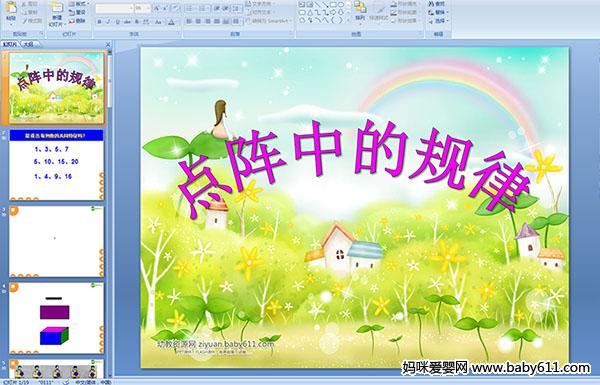Switch to the Slides (幻灯片) pane tab
The image size is (600, 385).
[10, 44]
